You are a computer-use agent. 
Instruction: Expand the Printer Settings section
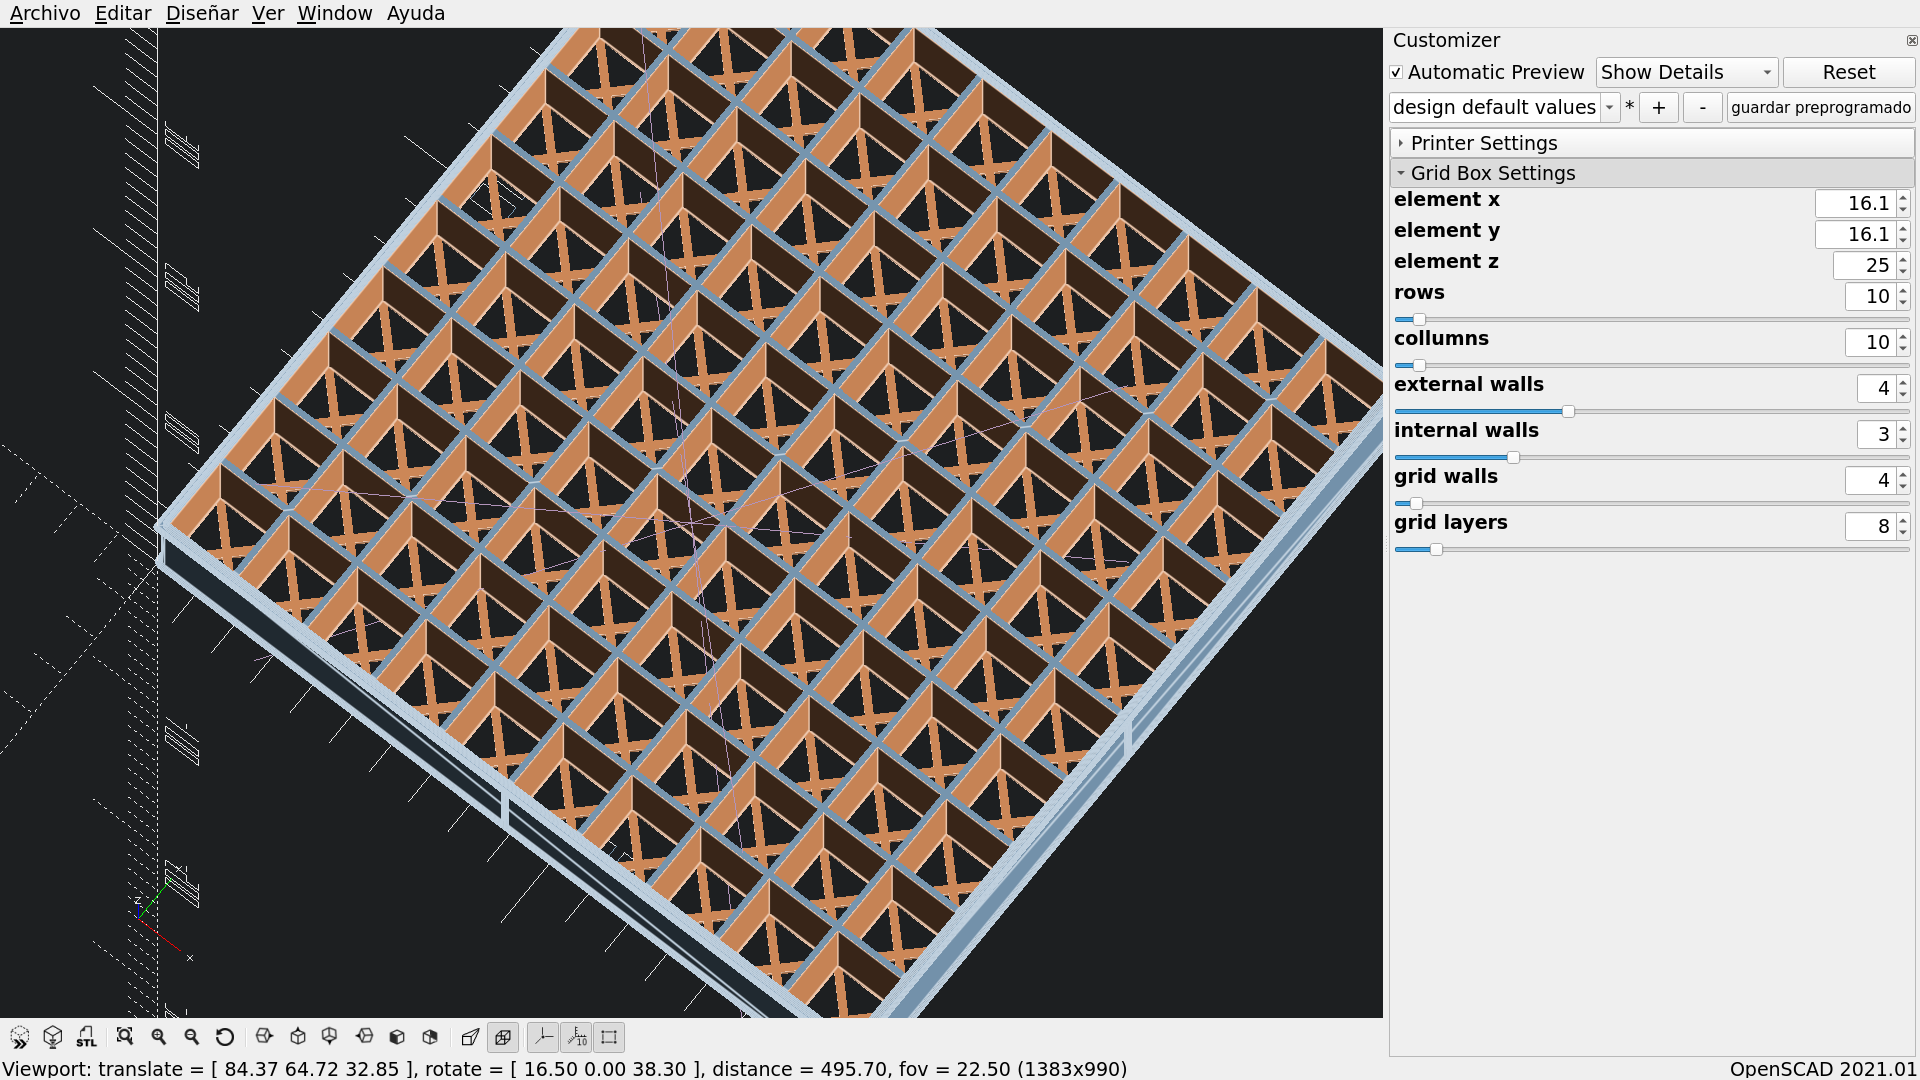coord(1484,143)
